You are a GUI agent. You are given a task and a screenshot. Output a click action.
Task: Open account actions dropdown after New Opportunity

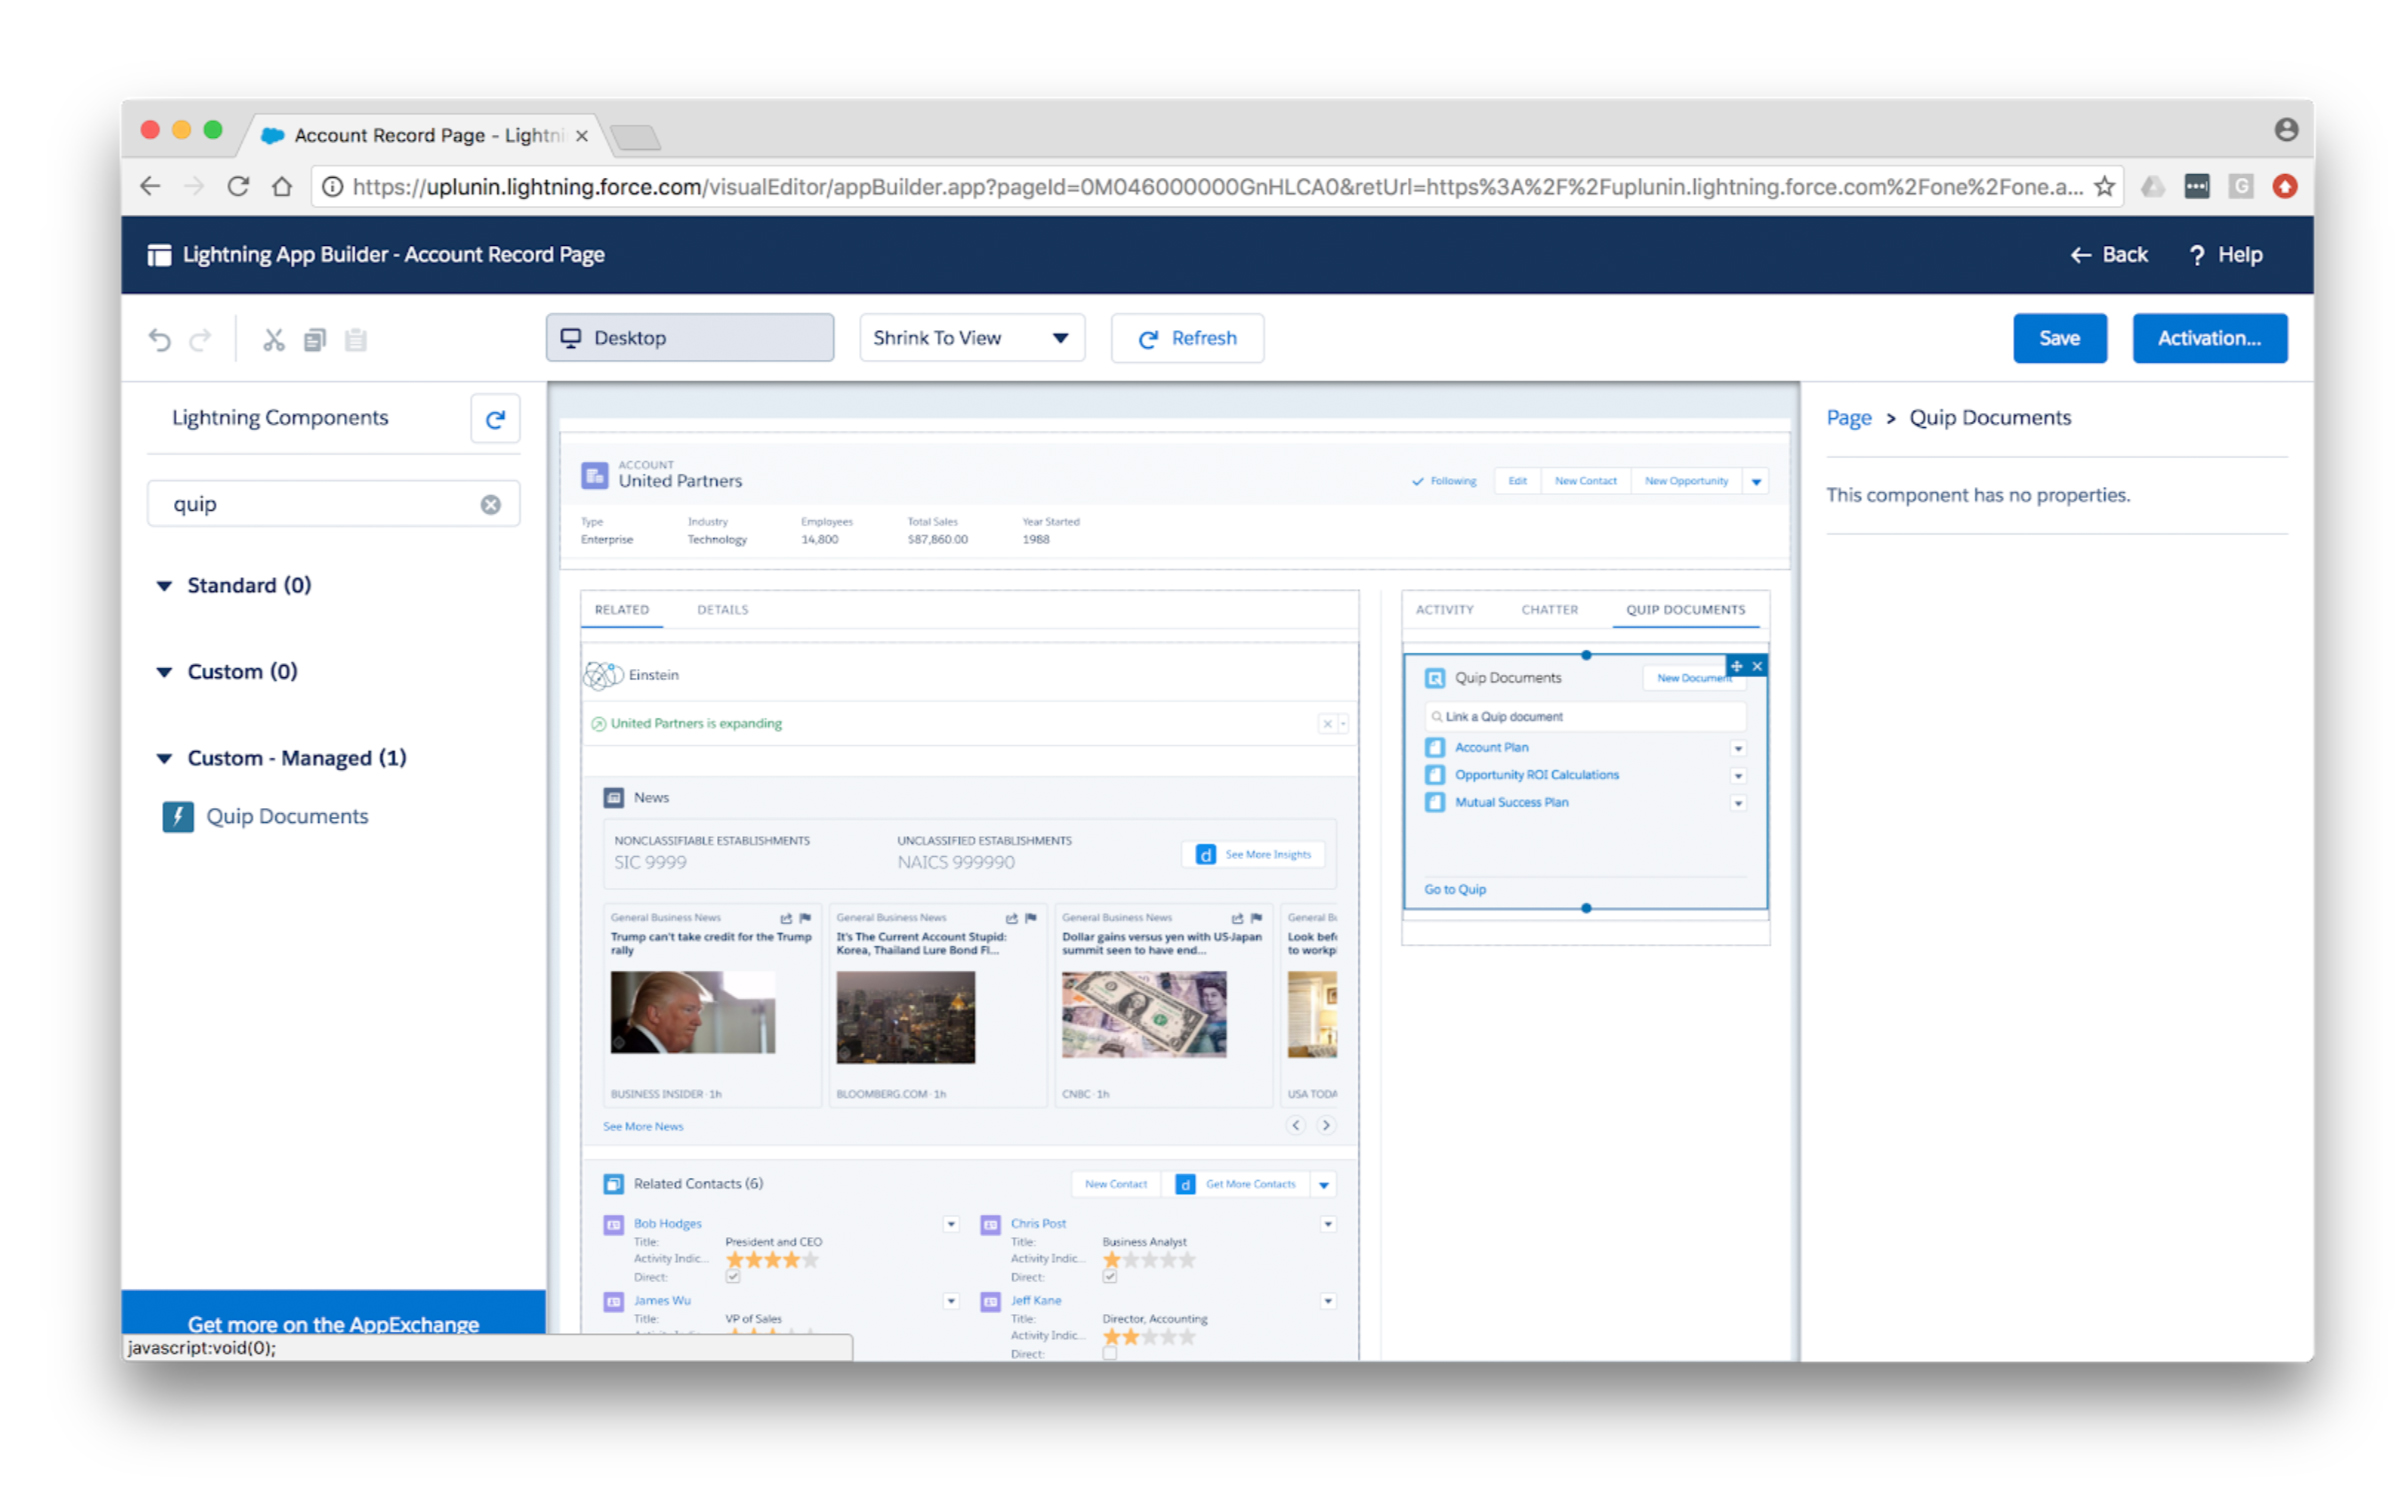point(1756,481)
